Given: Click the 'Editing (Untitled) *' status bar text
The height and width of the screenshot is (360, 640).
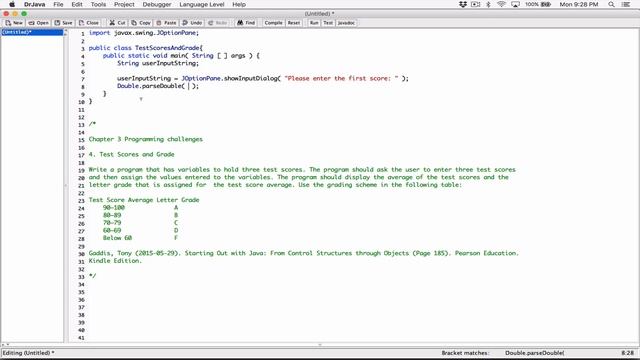Looking at the screenshot, I should click(x=28, y=353).
